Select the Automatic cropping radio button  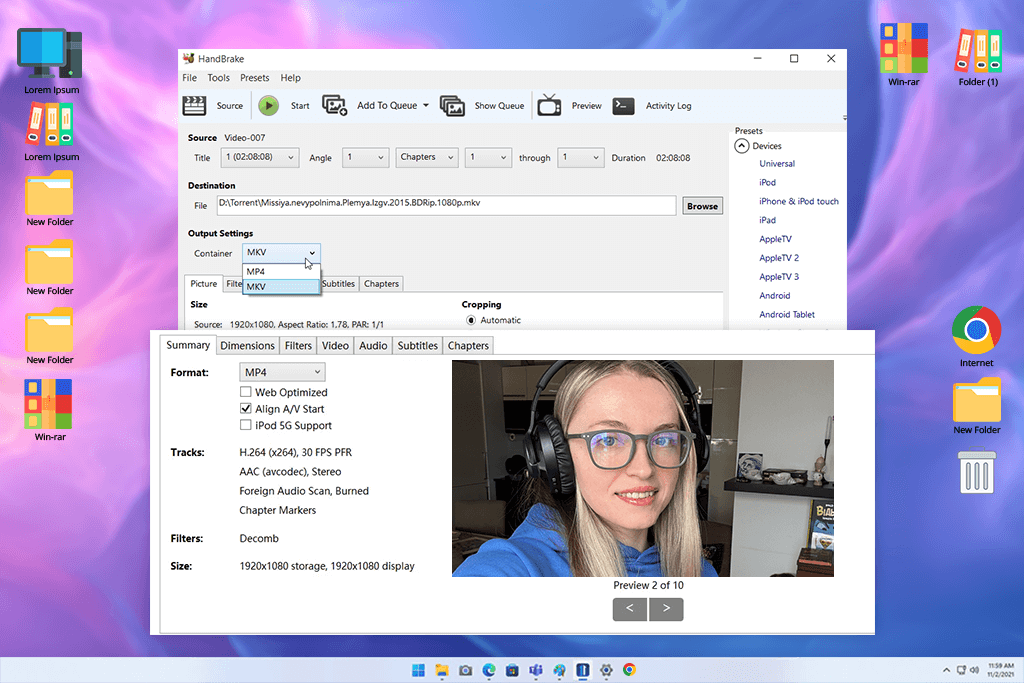point(471,320)
